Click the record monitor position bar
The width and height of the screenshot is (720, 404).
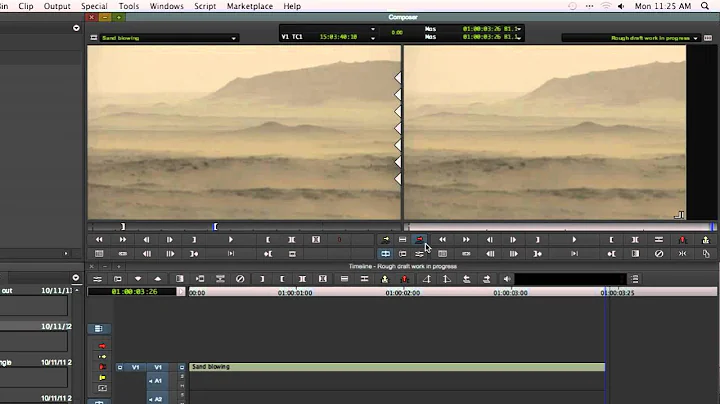[x=560, y=227]
